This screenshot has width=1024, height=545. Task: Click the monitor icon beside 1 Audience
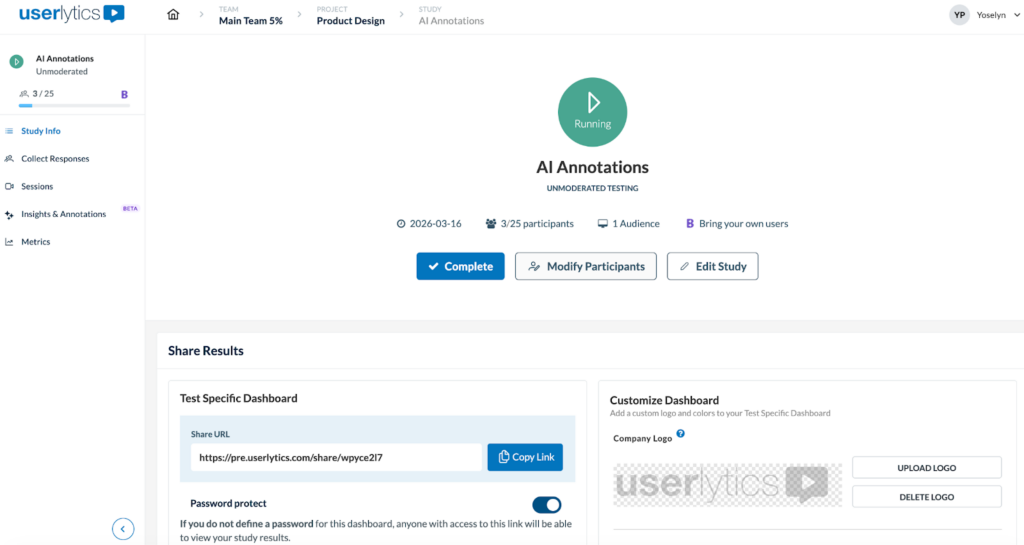click(603, 224)
